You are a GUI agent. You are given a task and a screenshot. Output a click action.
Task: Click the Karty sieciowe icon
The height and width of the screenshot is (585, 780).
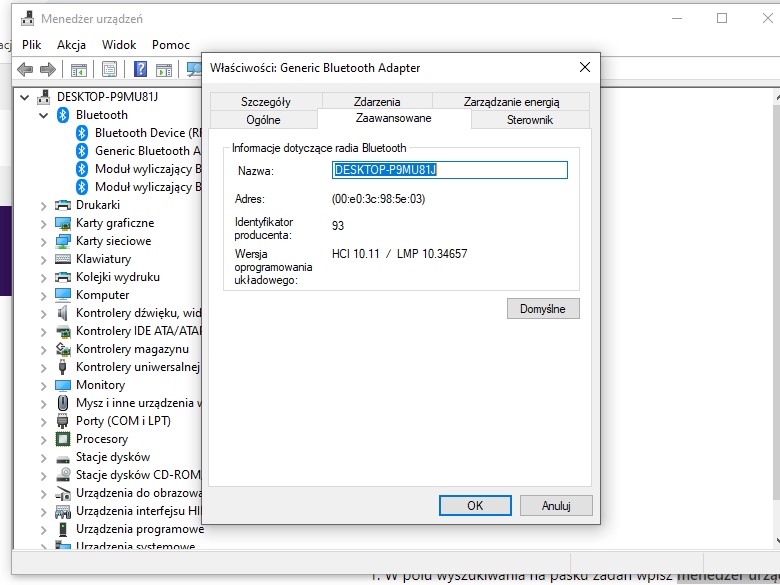(x=63, y=241)
